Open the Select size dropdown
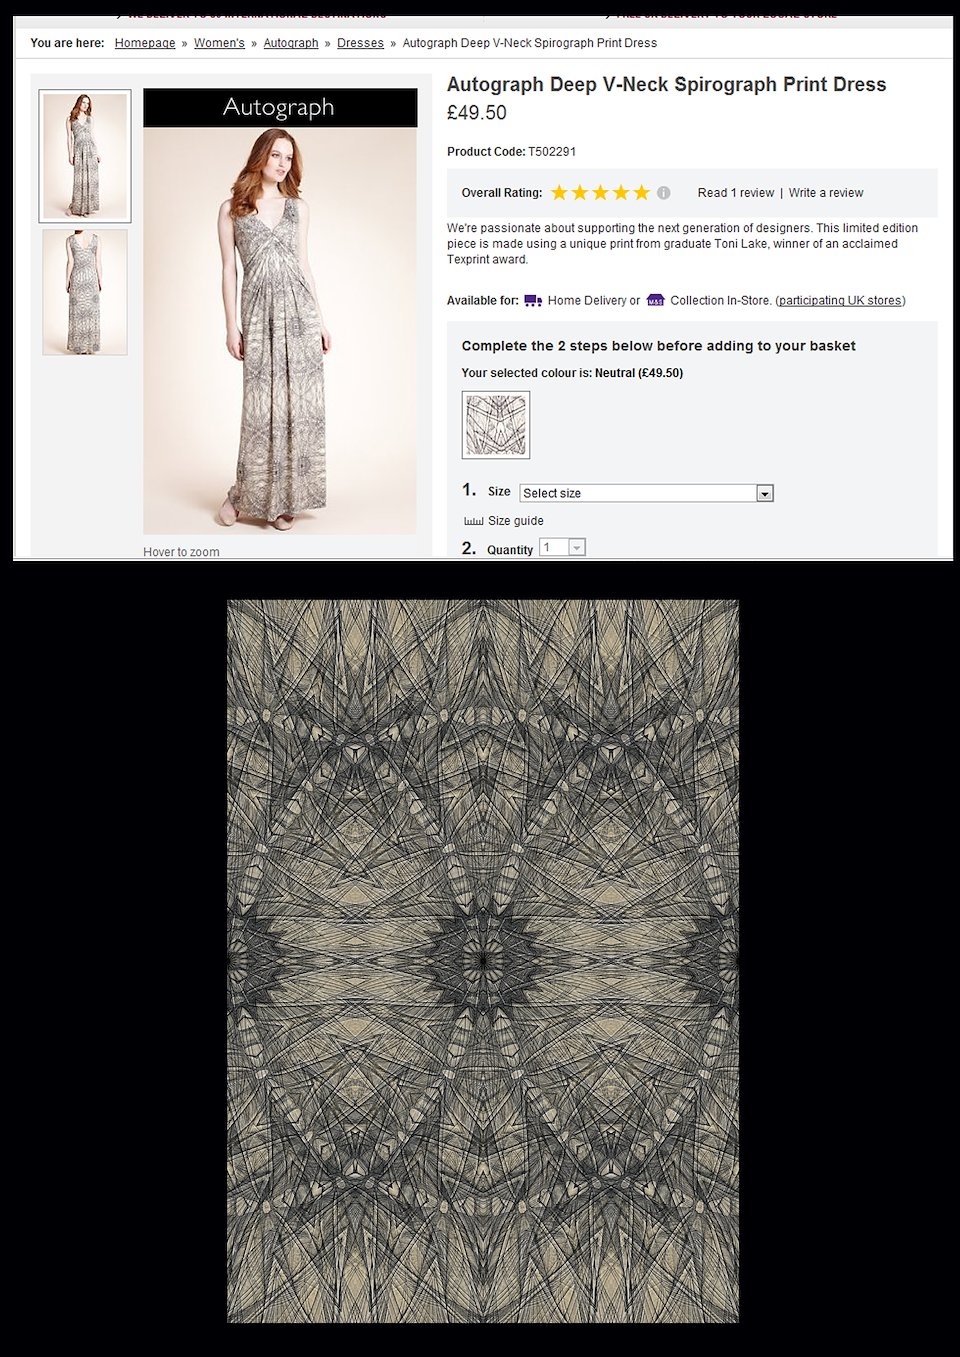This screenshot has height=1357, width=960. click(646, 493)
